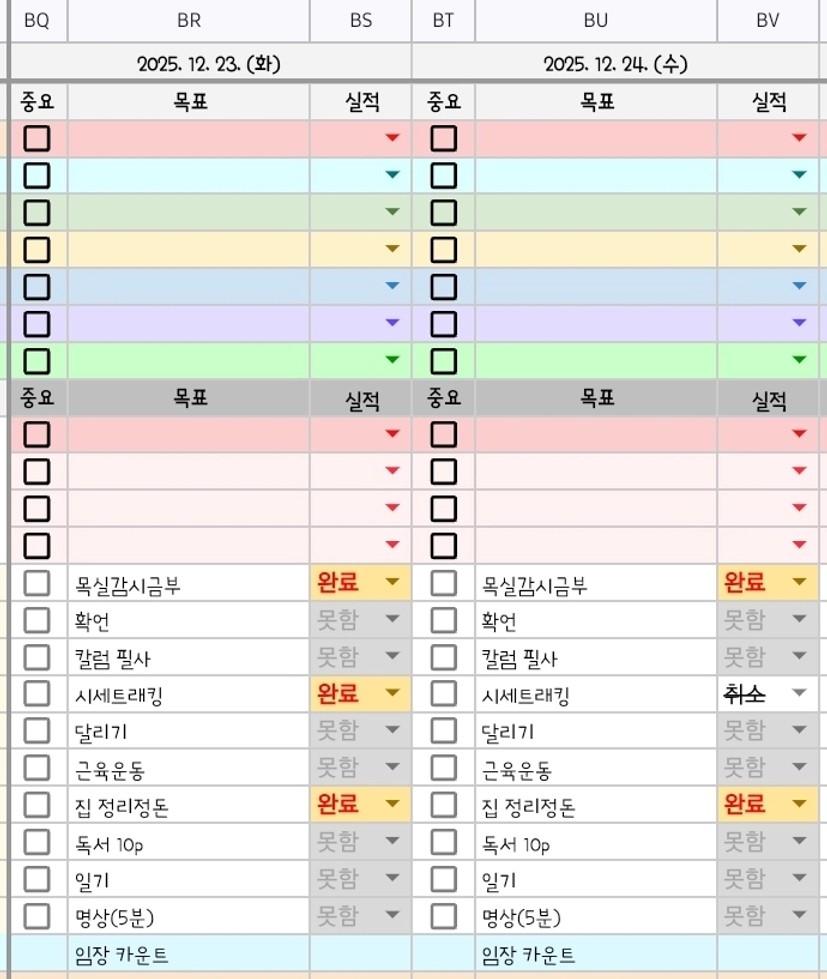
Task: Check the 목실감사금부 checkbox under December 23
Action: click(37, 583)
